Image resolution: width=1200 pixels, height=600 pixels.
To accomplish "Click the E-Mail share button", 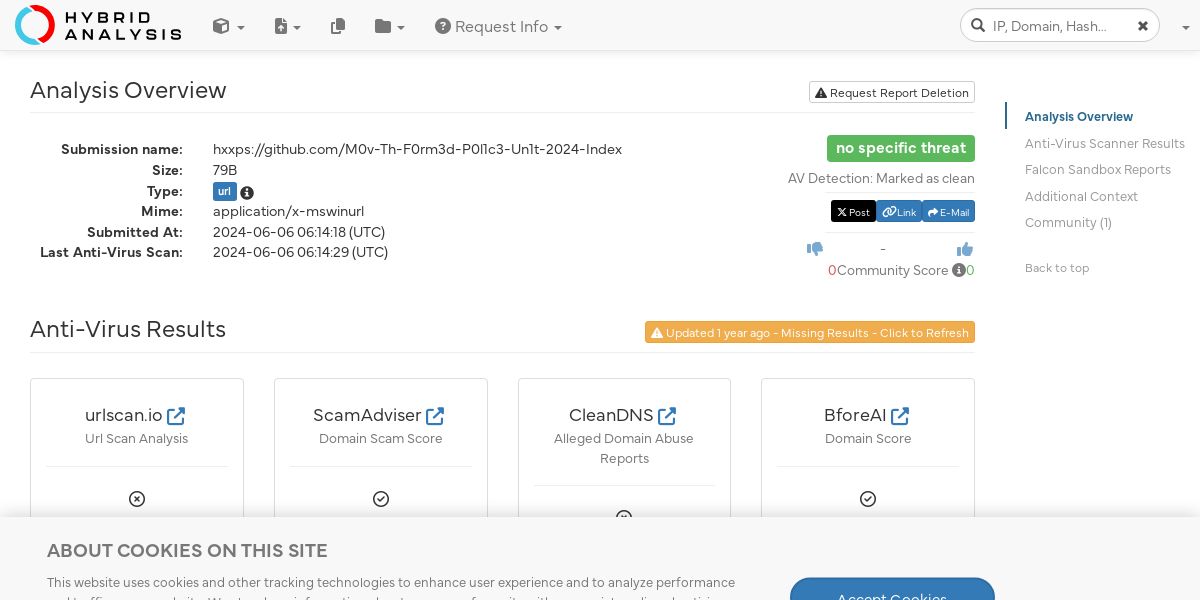I will tap(948, 212).
